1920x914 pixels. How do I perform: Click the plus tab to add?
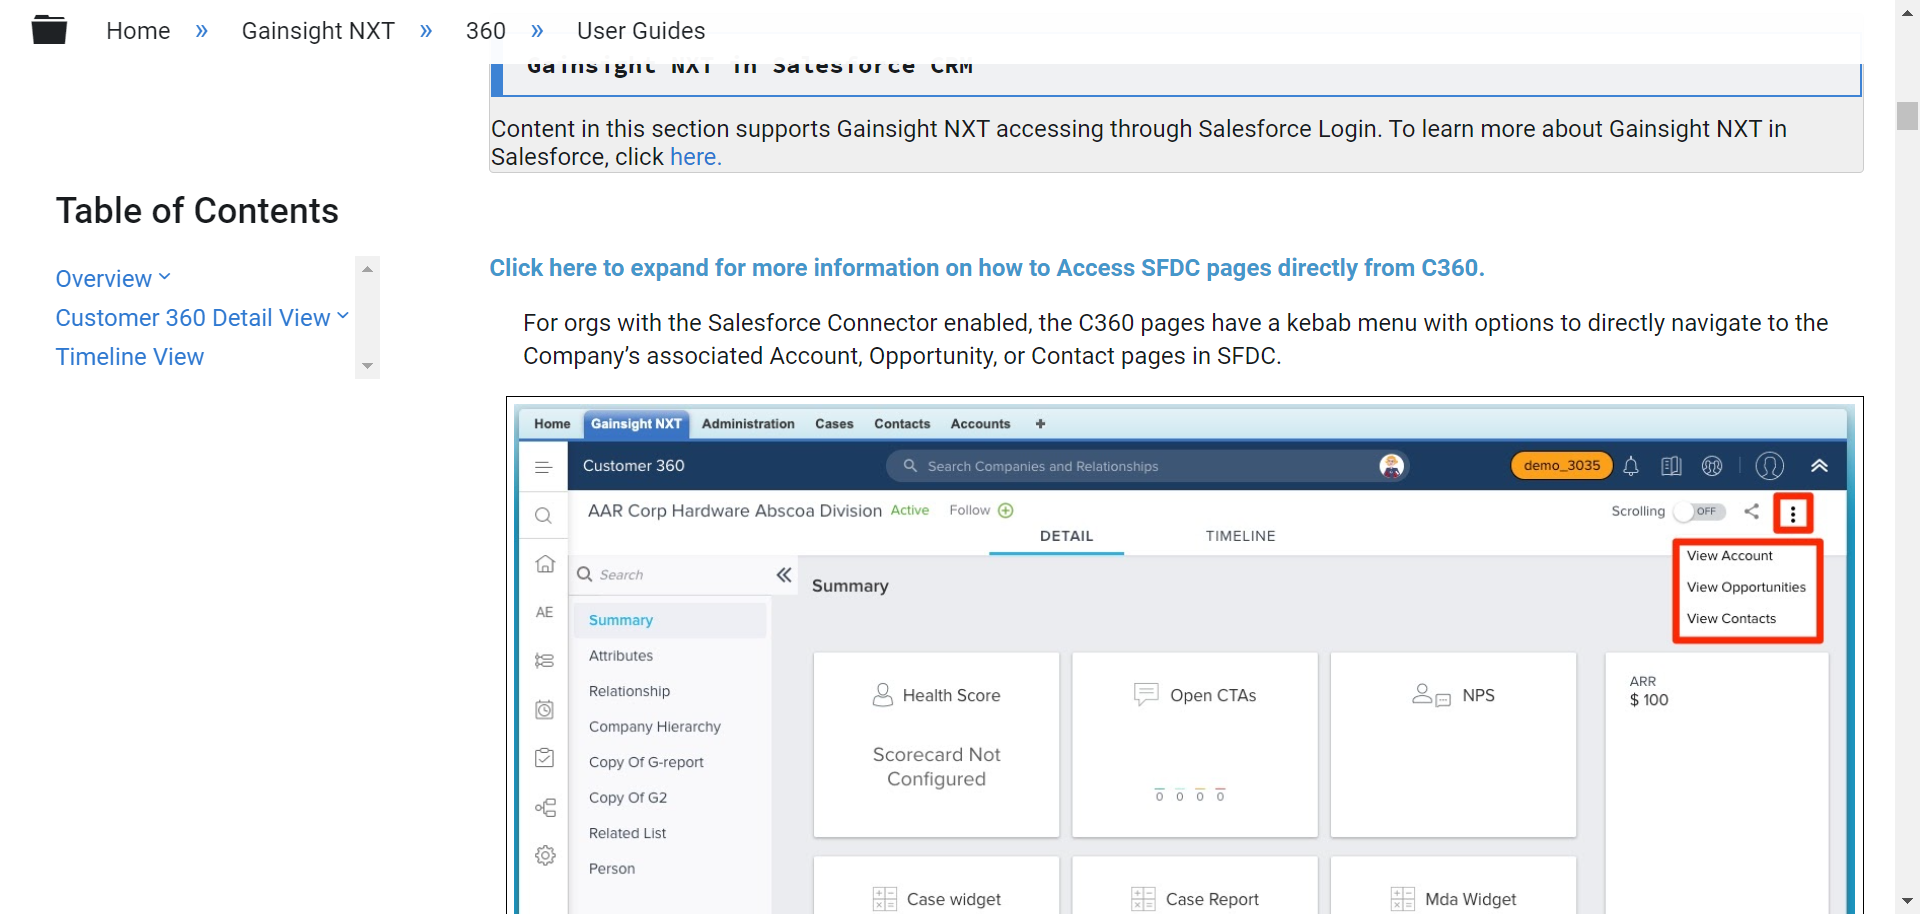[x=1040, y=424]
